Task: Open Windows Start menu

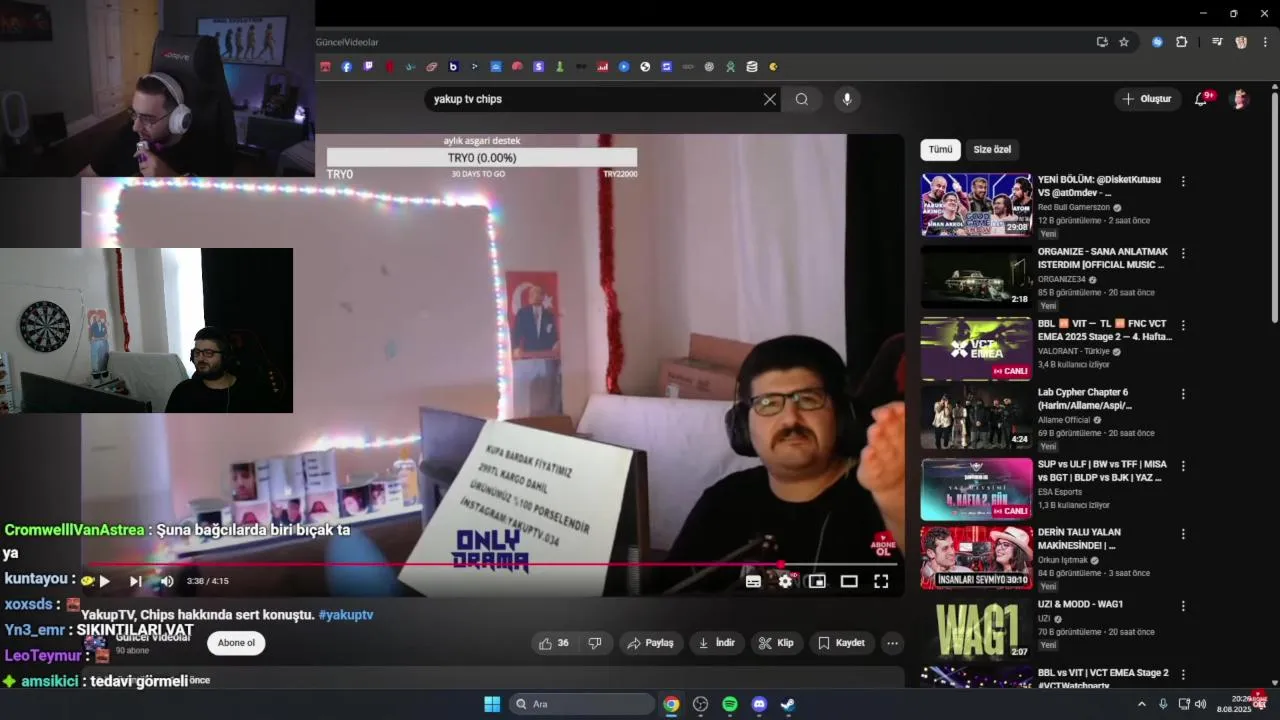Action: click(x=492, y=704)
